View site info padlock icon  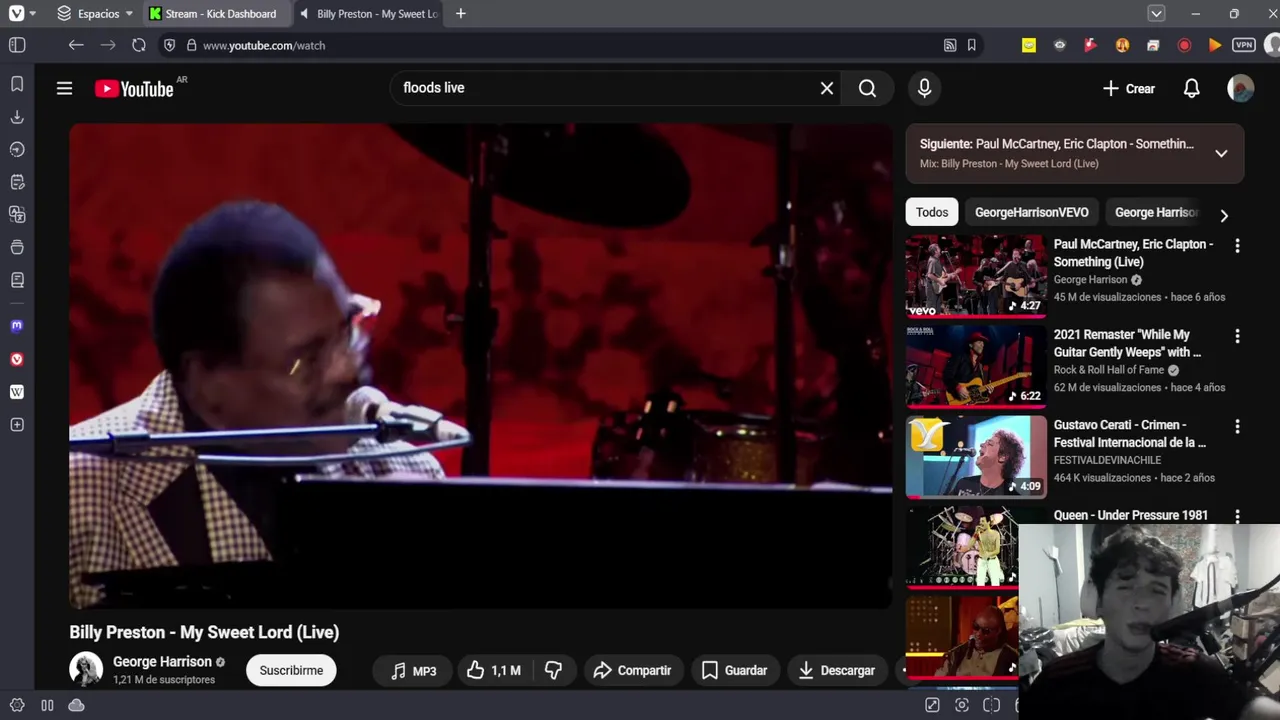[x=191, y=45]
